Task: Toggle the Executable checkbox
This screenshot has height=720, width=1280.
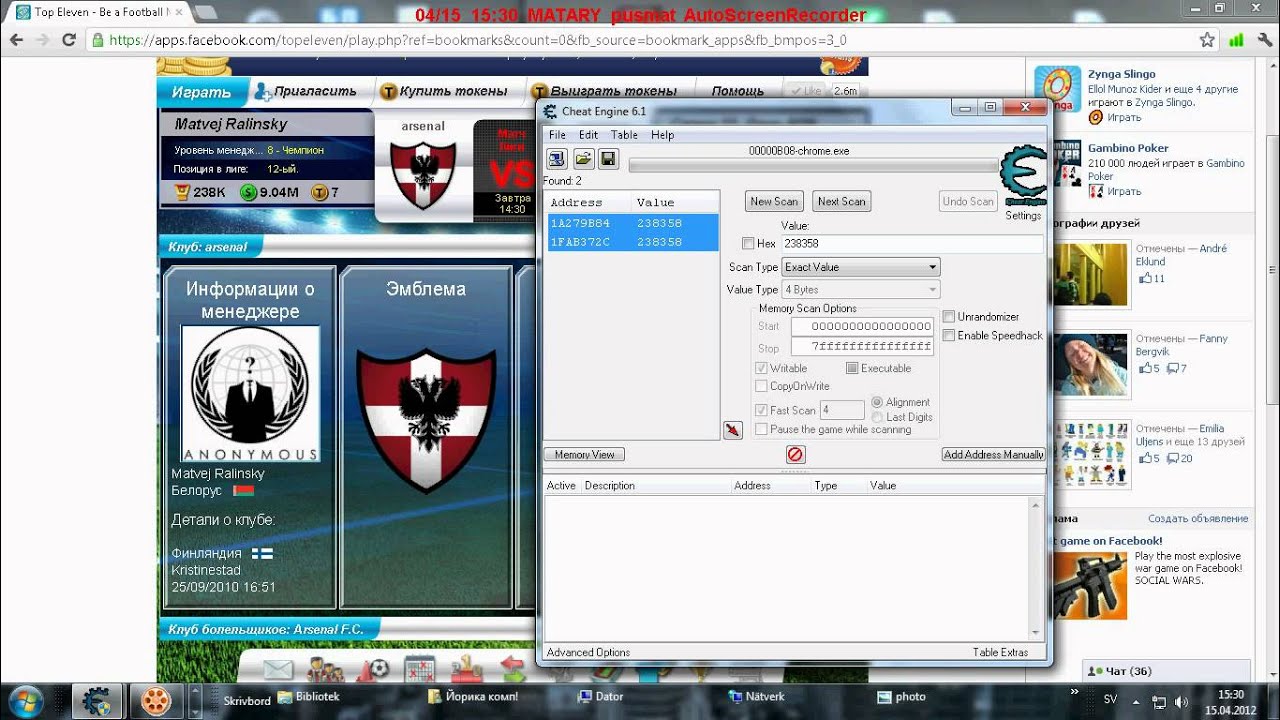Action: 852,368
